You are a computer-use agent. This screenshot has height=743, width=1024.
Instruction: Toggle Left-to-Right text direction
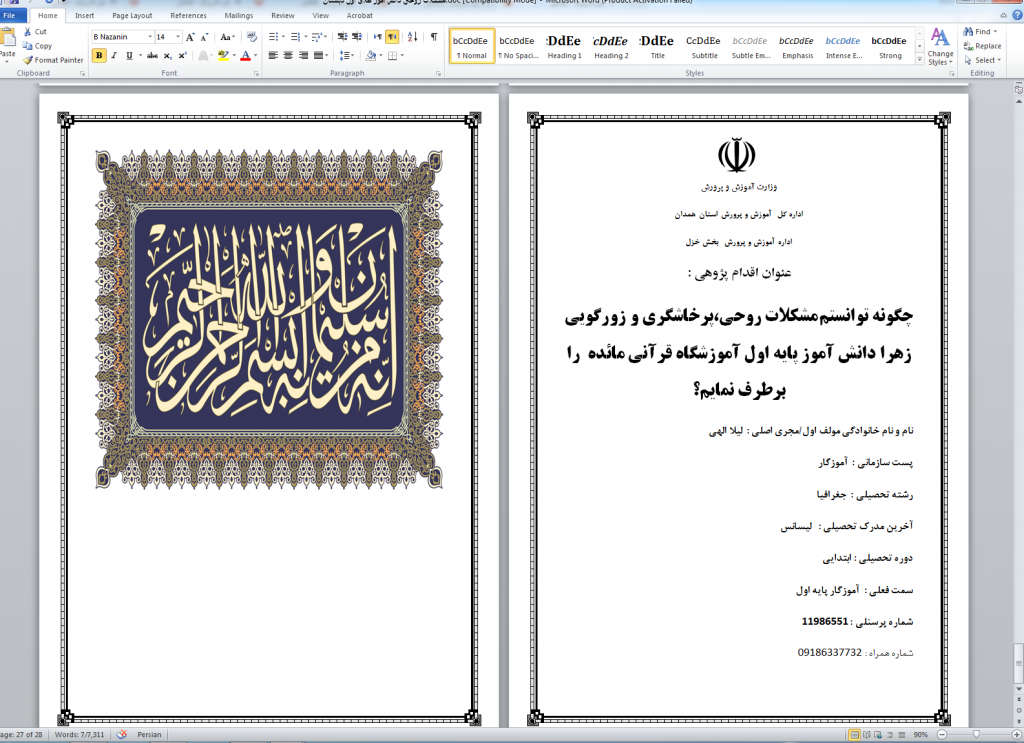coord(377,37)
